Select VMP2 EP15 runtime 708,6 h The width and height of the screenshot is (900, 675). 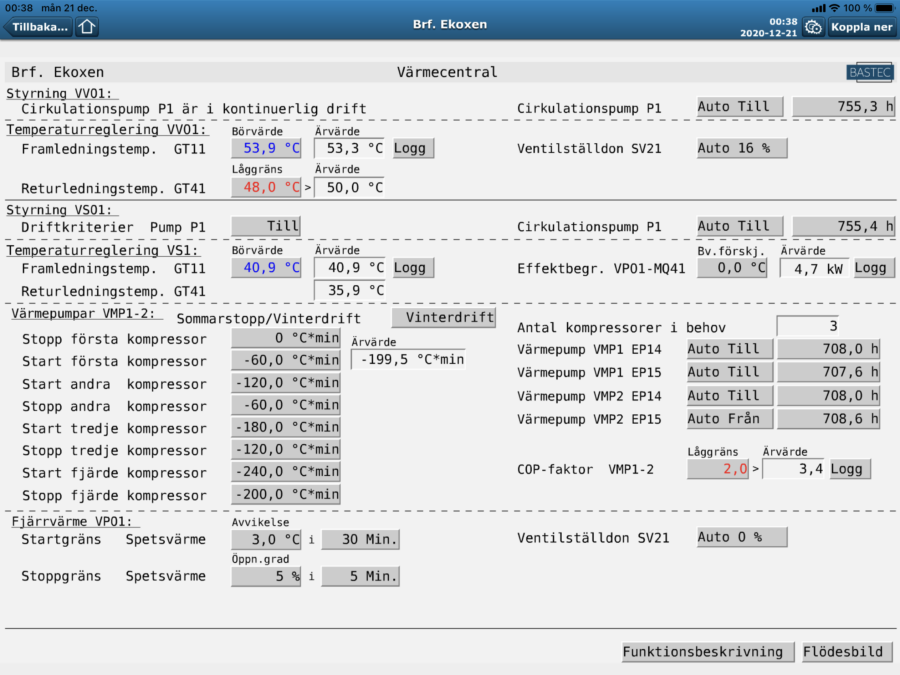pos(828,418)
